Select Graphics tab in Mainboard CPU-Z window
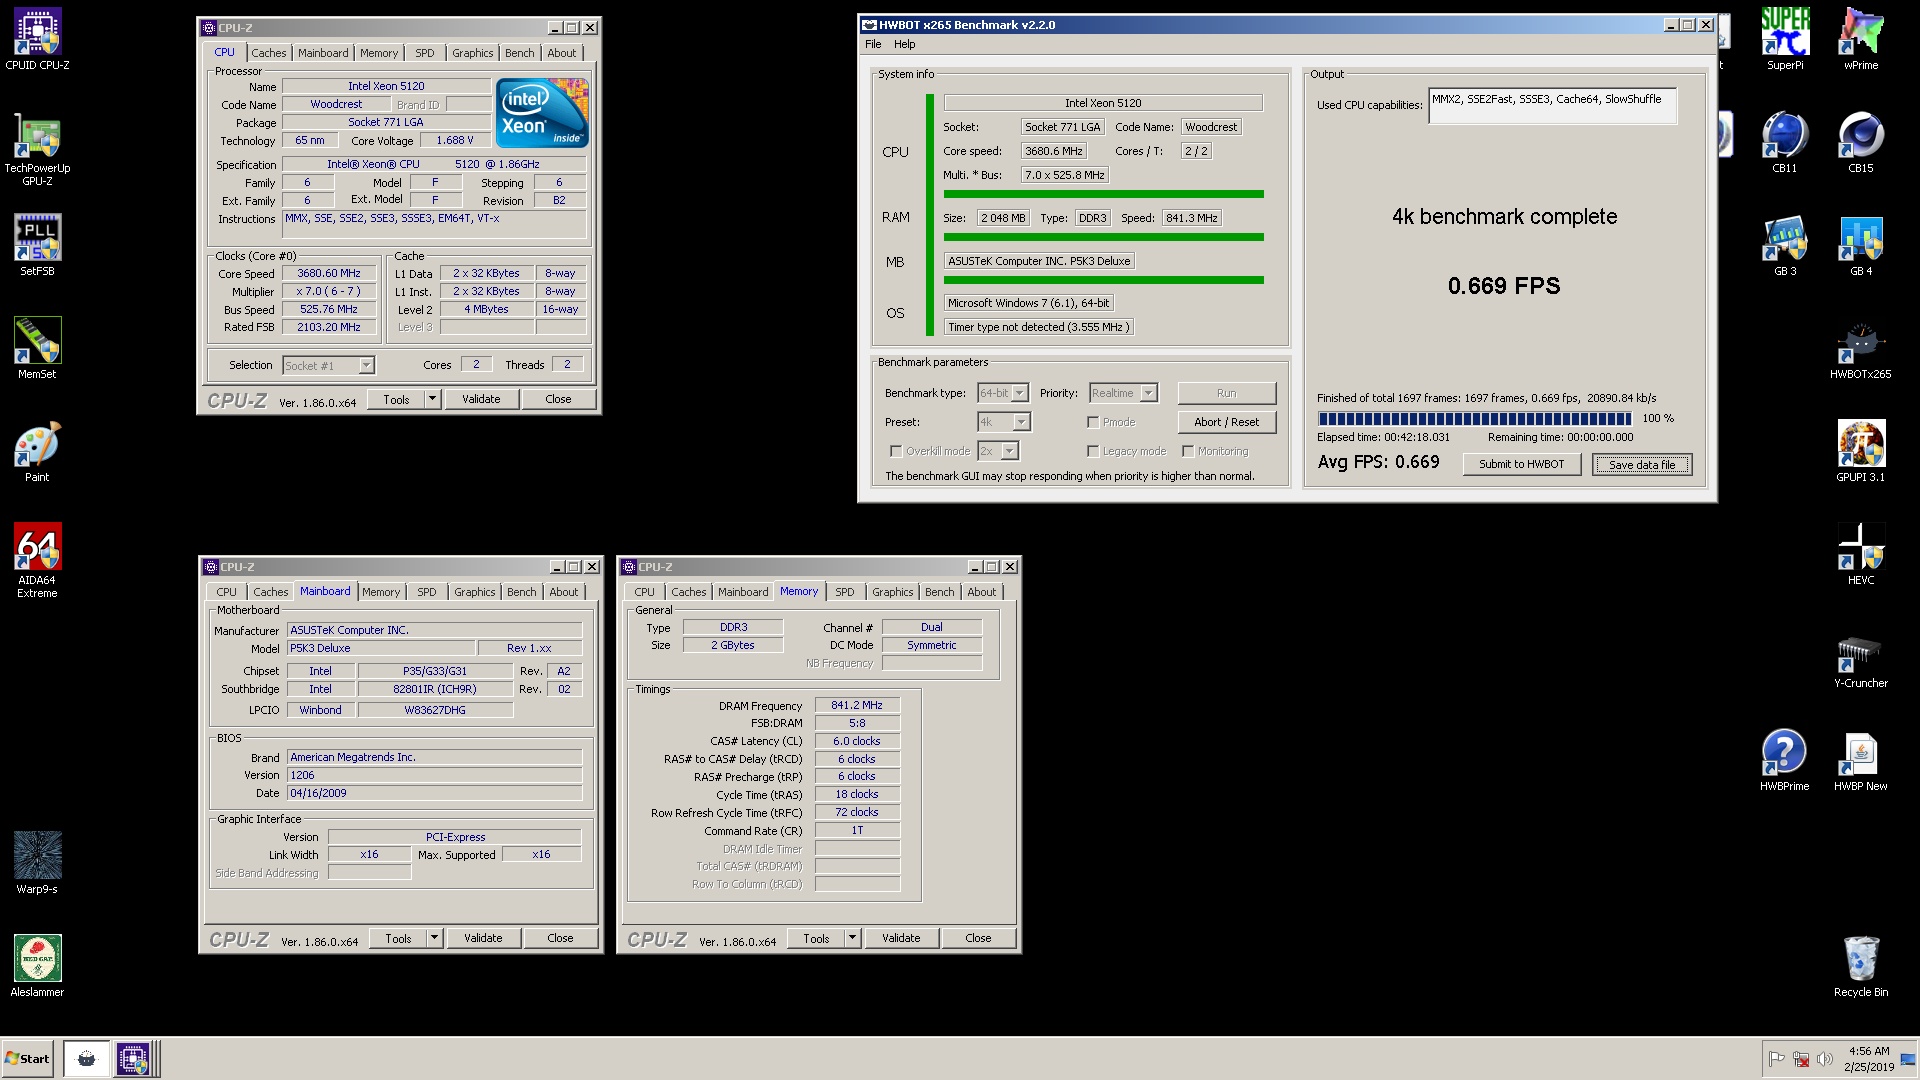Image resolution: width=1920 pixels, height=1080 pixels. (x=474, y=592)
